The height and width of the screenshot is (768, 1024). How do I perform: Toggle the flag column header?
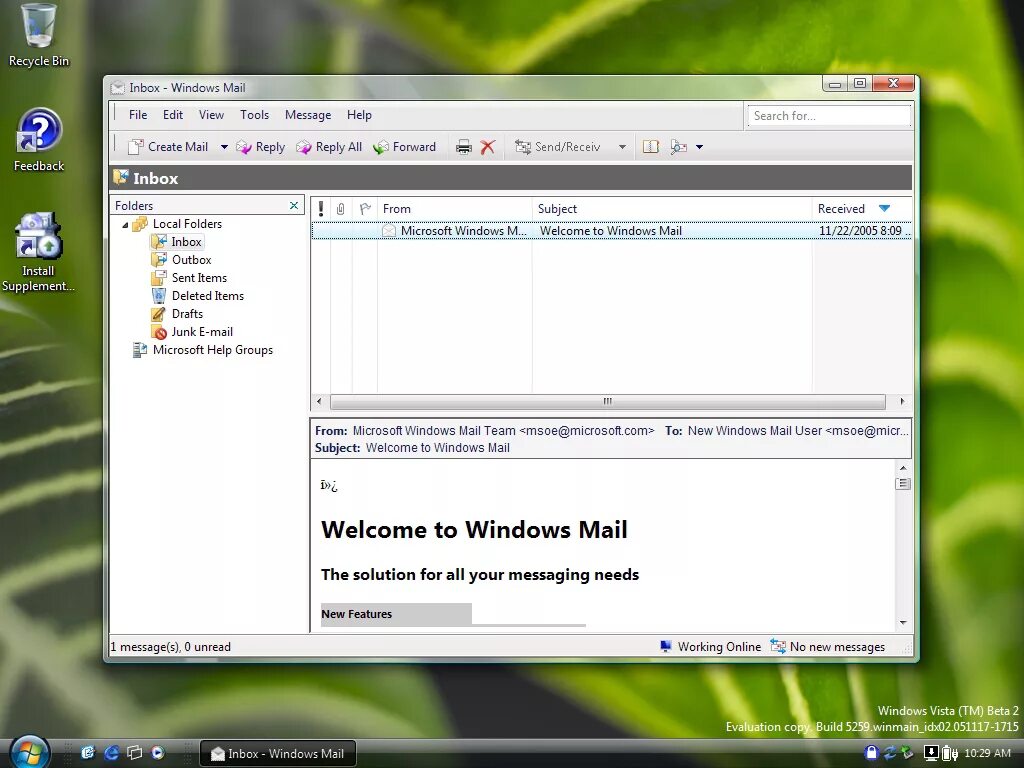(364, 208)
